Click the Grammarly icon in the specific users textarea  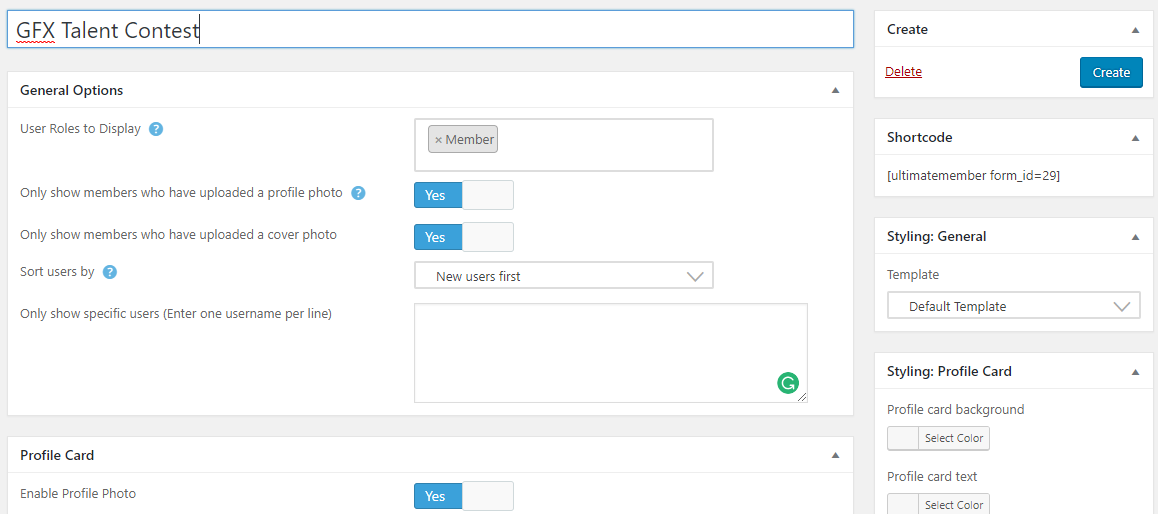pyautogui.click(x=788, y=383)
